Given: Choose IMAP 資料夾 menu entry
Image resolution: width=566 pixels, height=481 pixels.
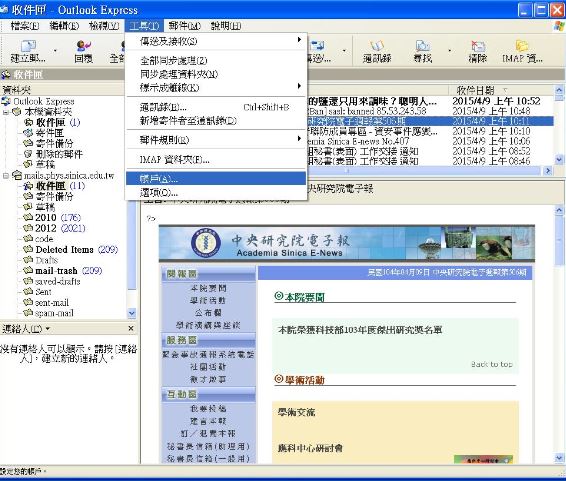Looking at the screenshot, I should click(x=216, y=159).
